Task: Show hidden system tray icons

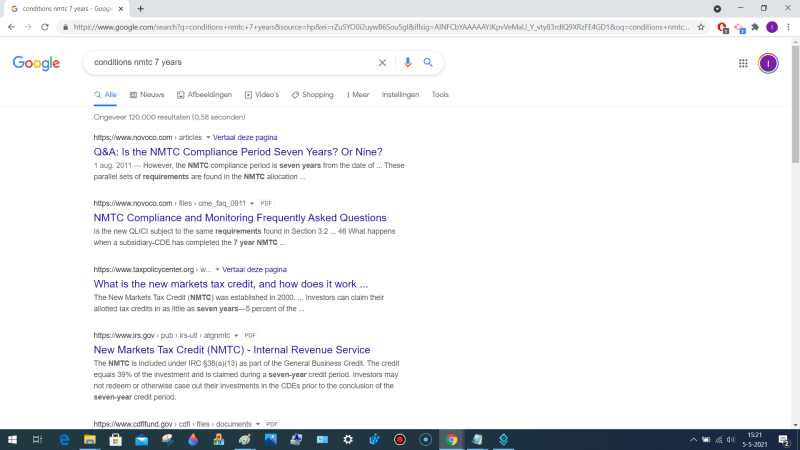Action: pyautogui.click(x=693, y=439)
